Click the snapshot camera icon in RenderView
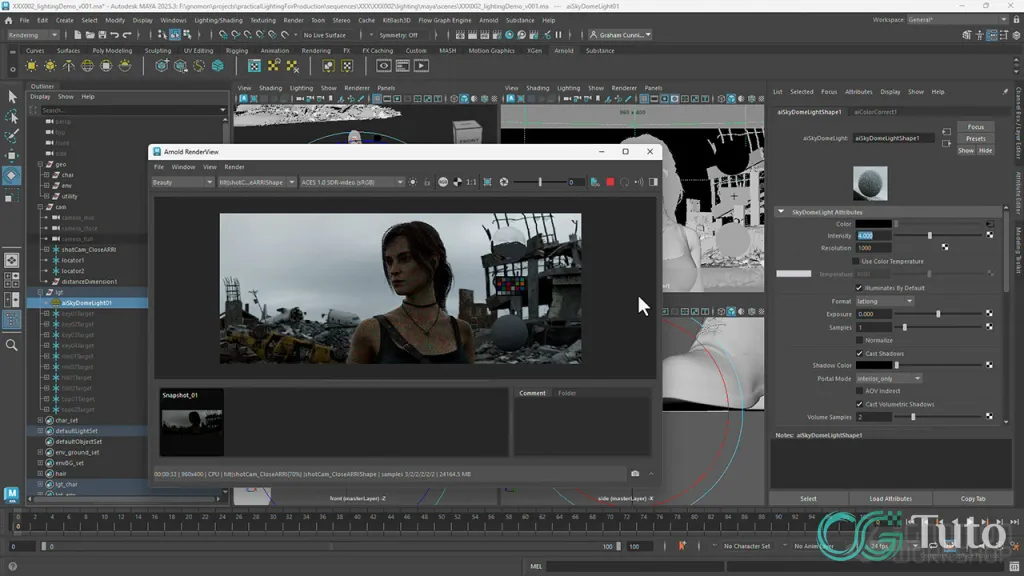The height and width of the screenshot is (576, 1024). click(x=635, y=473)
